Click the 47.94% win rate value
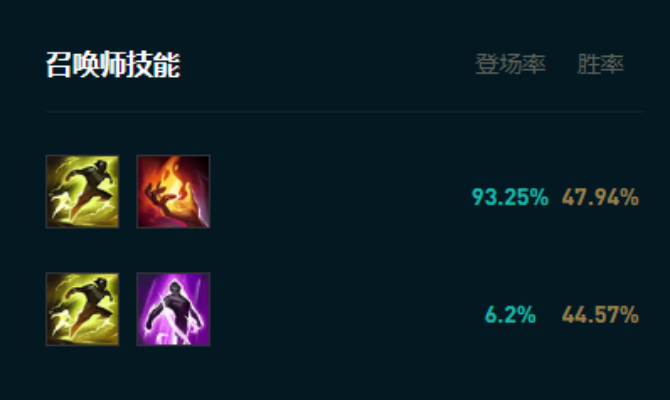Image resolution: width=670 pixels, height=400 pixels. click(x=600, y=197)
